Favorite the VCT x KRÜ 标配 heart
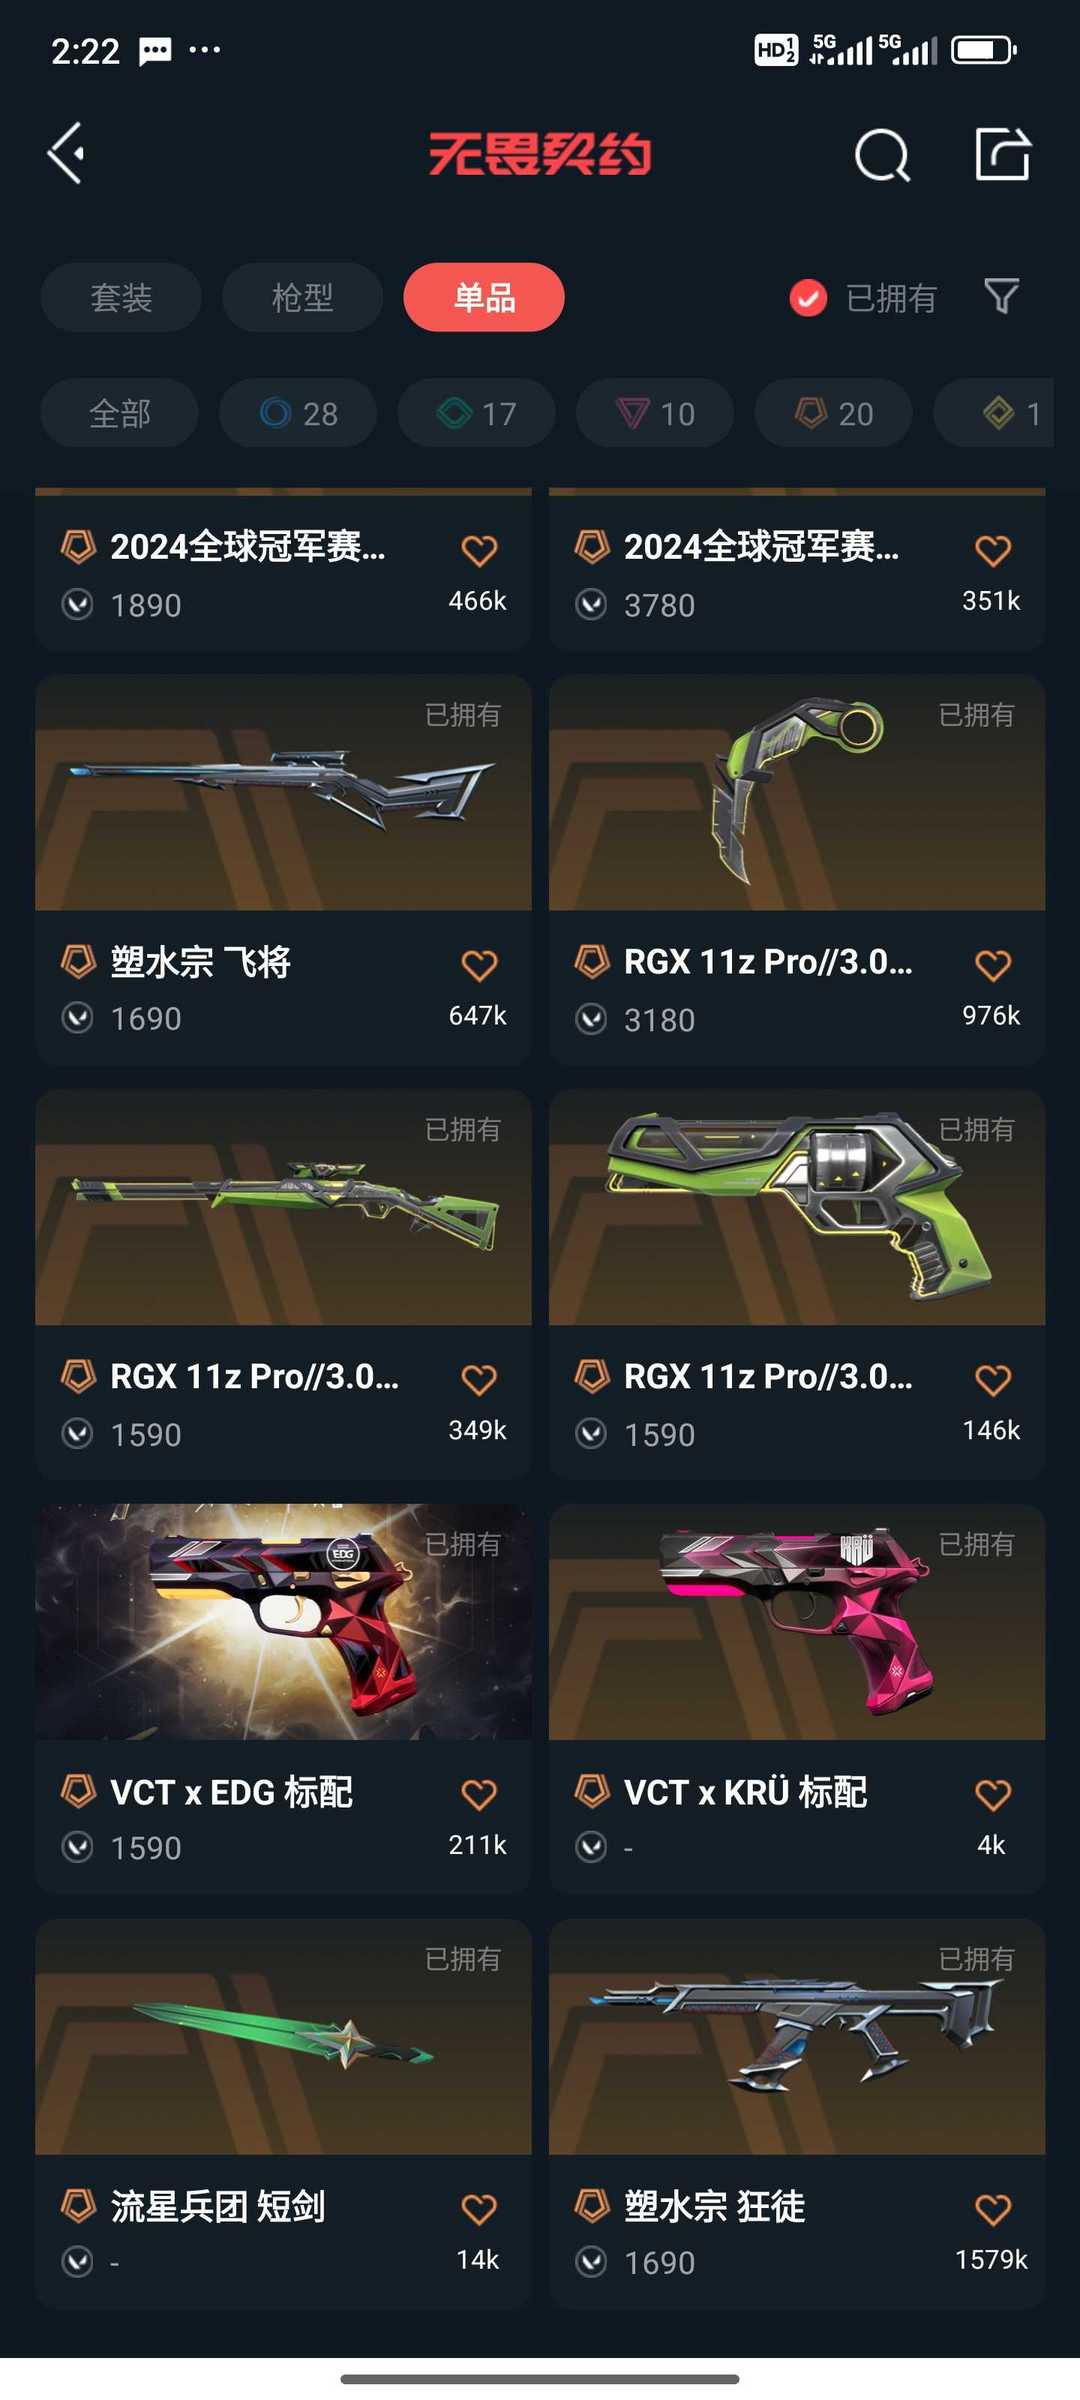Image resolution: width=1080 pixels, height=2400 pixels. click(992, 1794)
